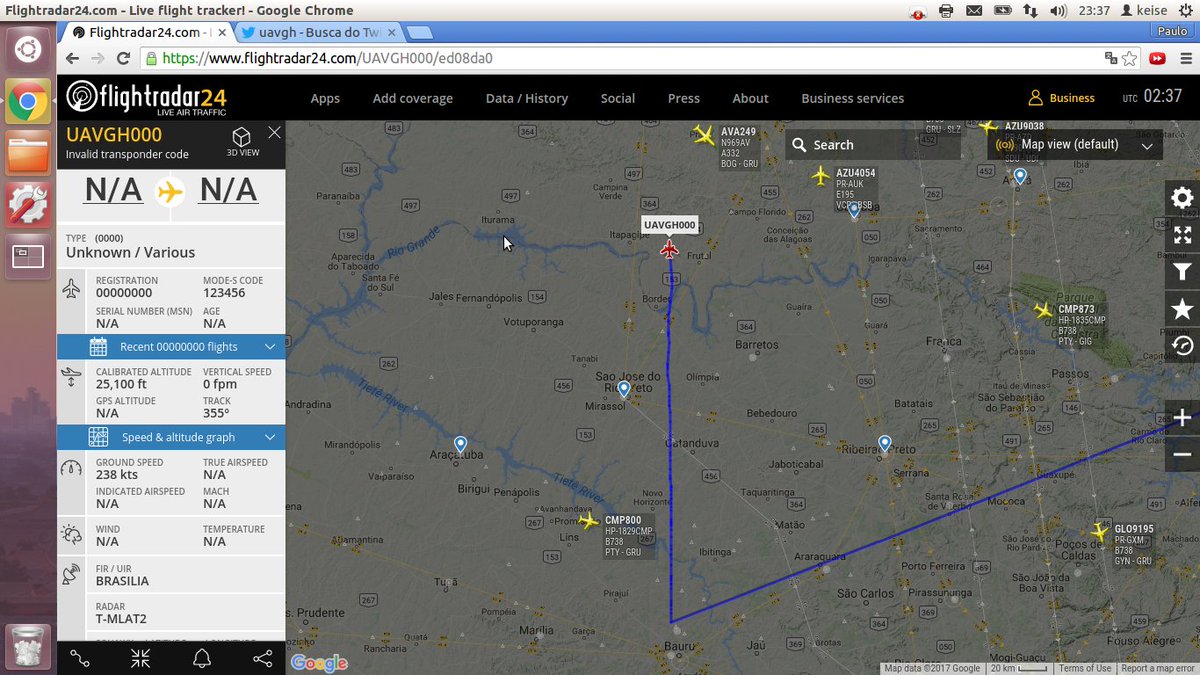Screen dimensions: 1200x675
Task: Open the Data / History menu
Action: coord(527,98)
